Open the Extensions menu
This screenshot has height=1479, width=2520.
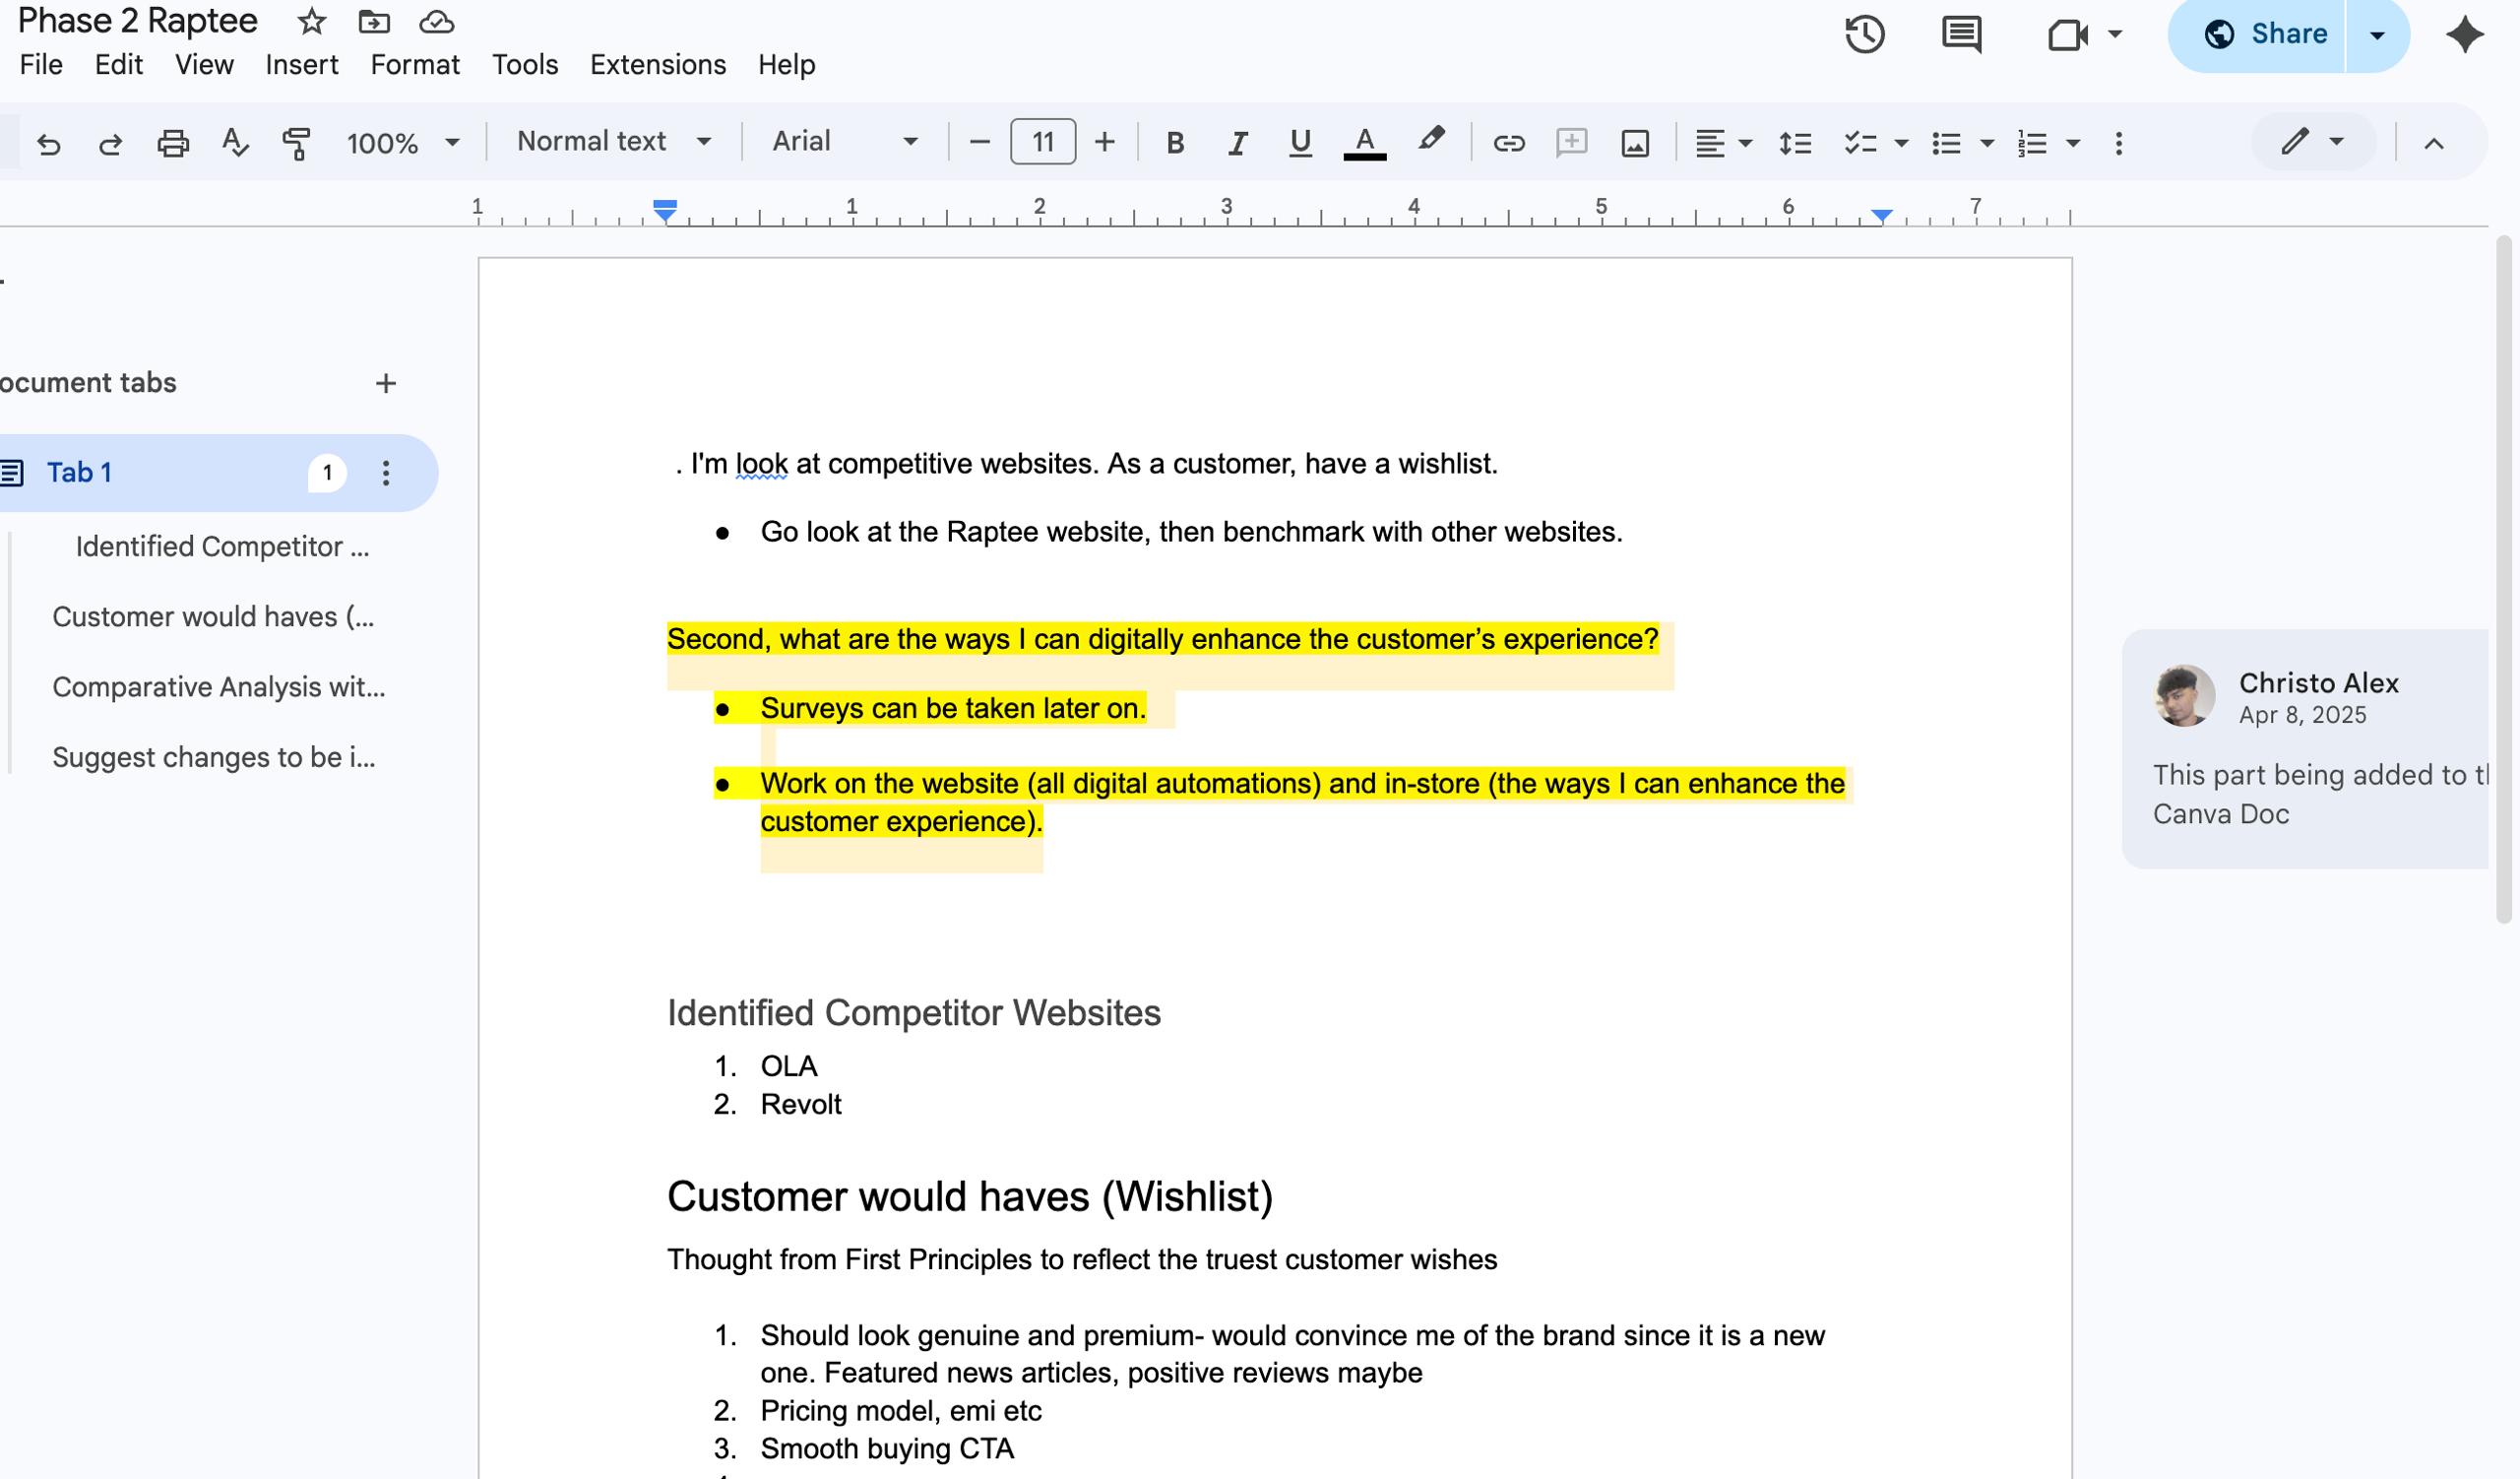(x=658, y=65)
